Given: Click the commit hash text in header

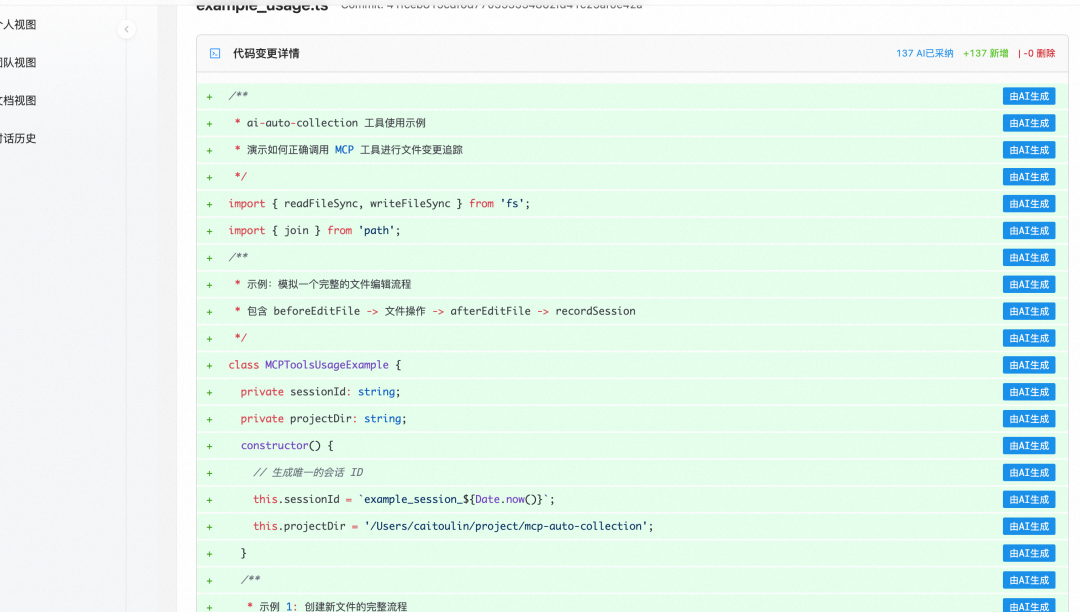Looking at the screenshot, I should pyautogui.click(x=491, y=6).
